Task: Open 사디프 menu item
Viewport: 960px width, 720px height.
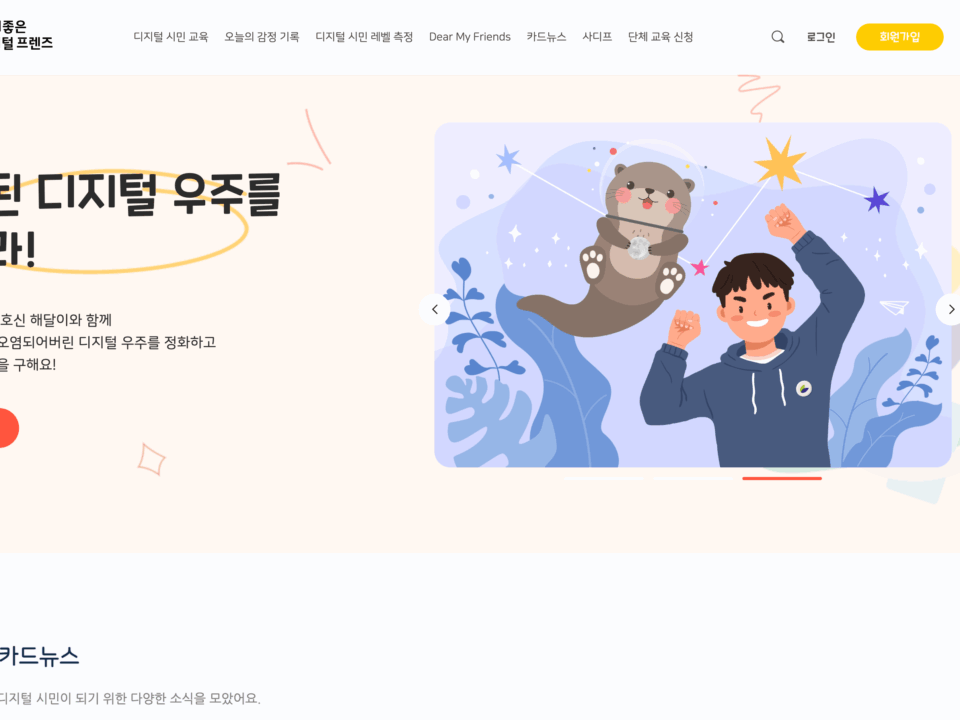Action: point(597,37)
